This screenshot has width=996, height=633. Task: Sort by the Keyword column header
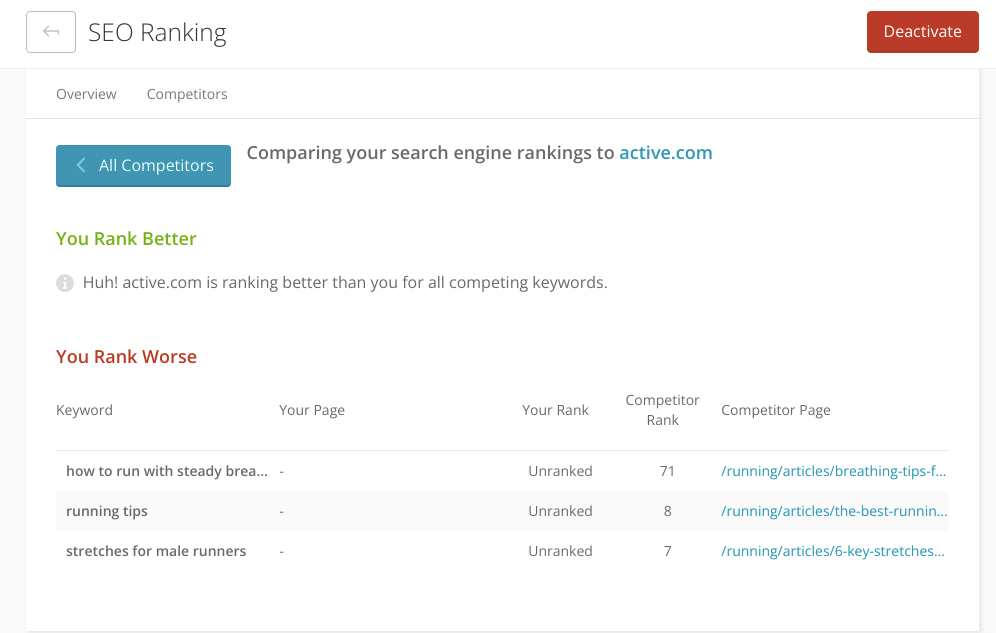coord(84,410)
